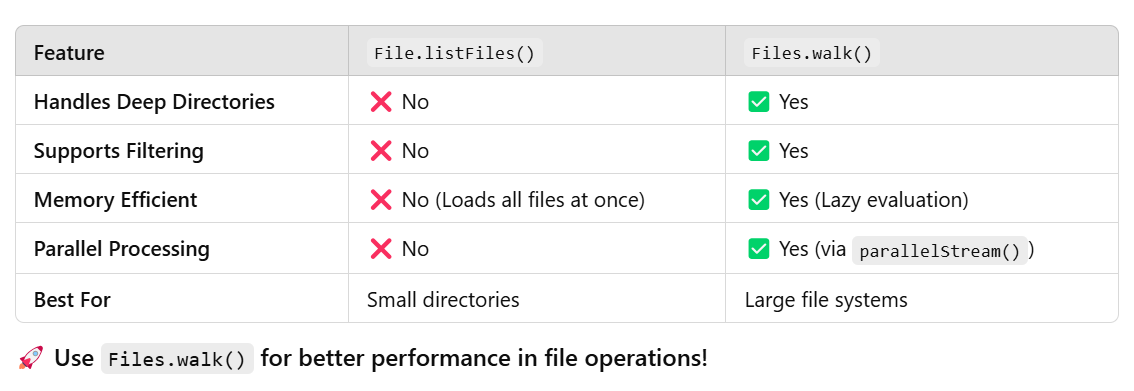Click the Memory Efficient row label
This screenshot has width=1134, height=391.
click(x=116, y=200)
